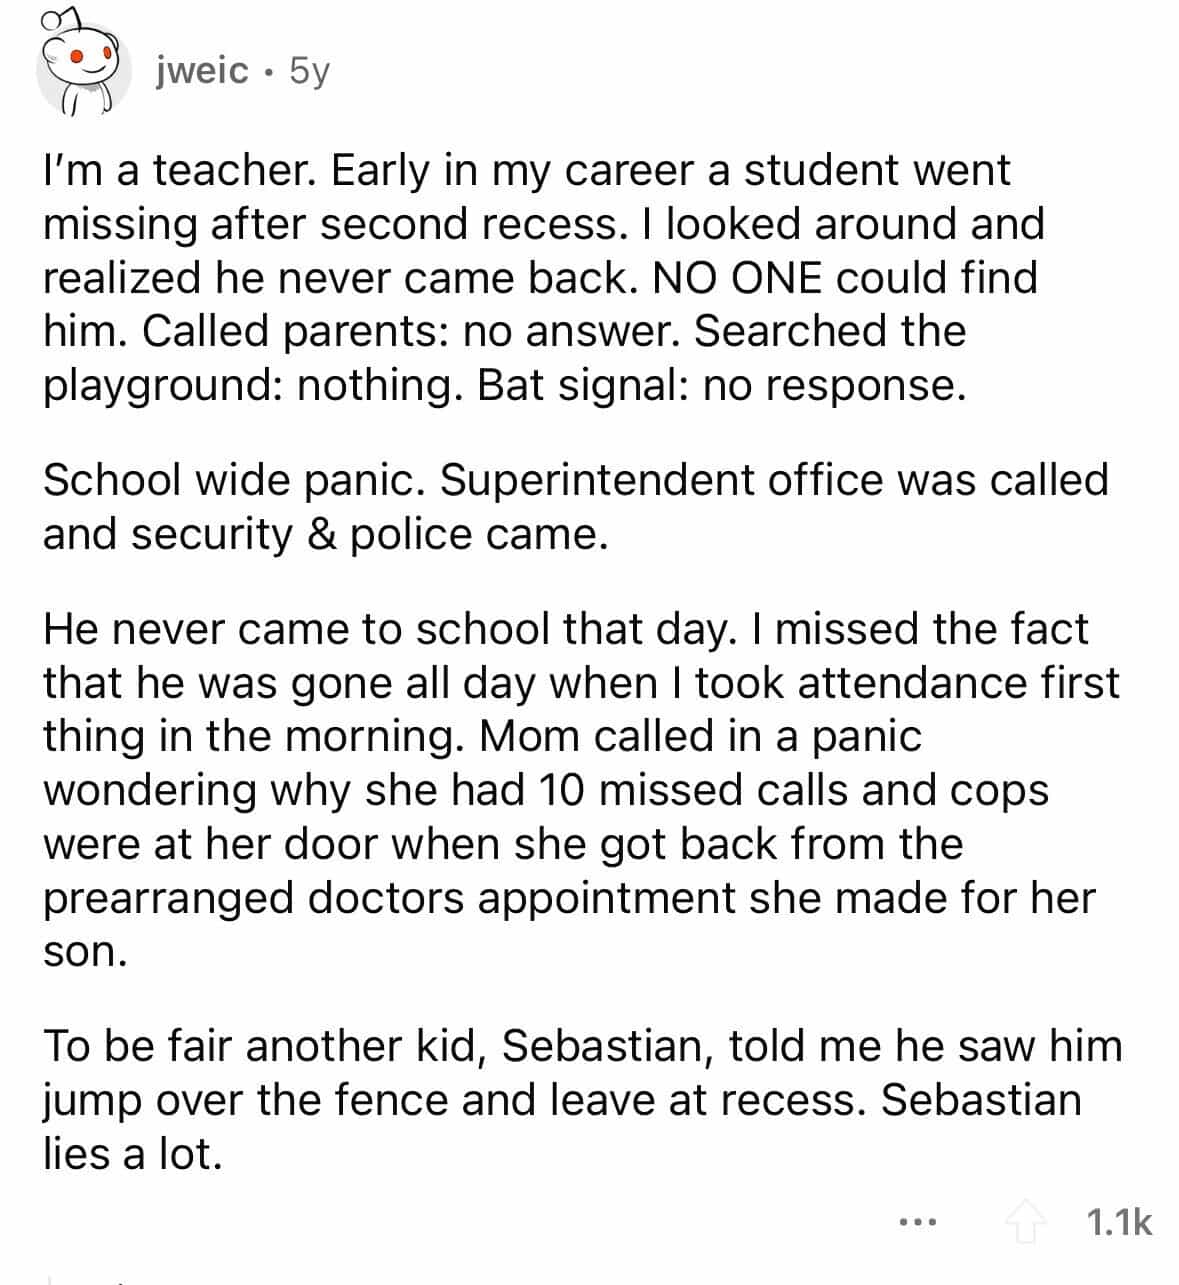Click the username 'jweic'
1179x1285 pixels.
200,70
